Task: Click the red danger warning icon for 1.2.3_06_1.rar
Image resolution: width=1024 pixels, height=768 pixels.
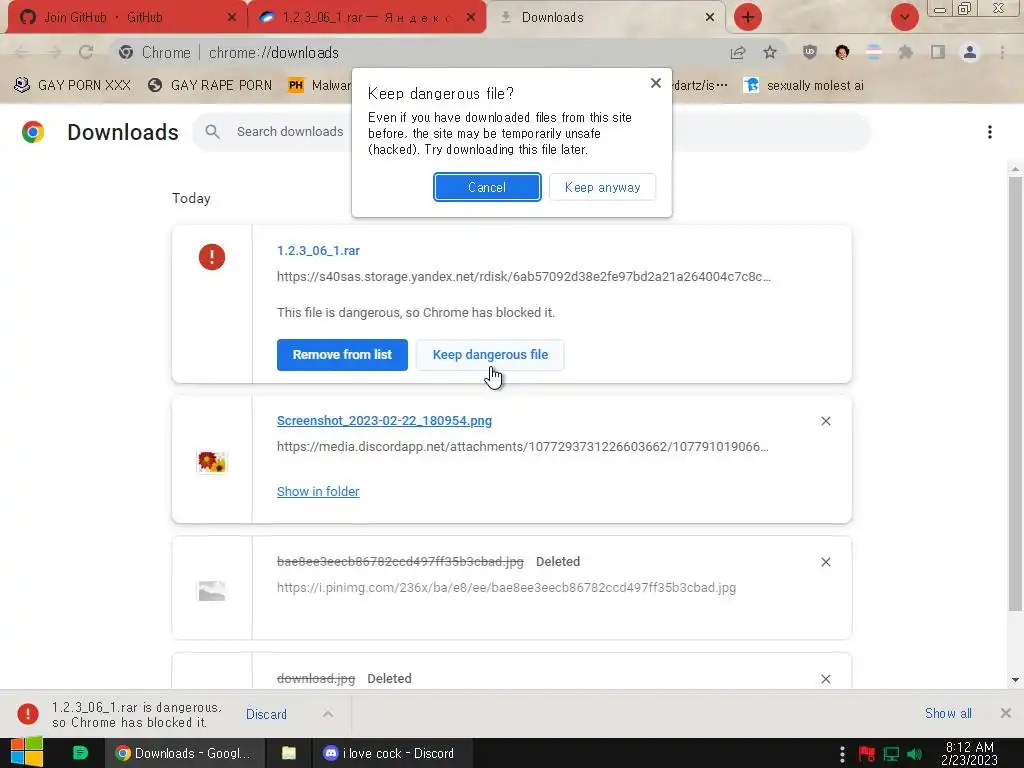Action: pyautogui.click(x=212, y=257)
